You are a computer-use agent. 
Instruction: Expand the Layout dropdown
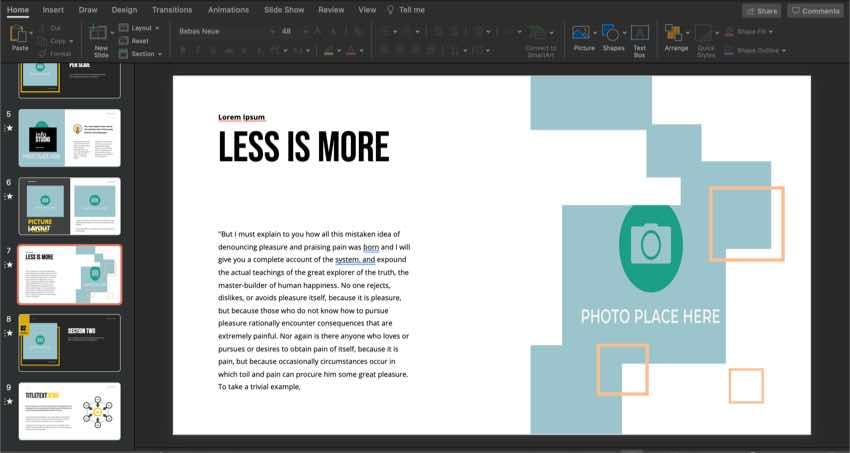[x=145, y=28]
